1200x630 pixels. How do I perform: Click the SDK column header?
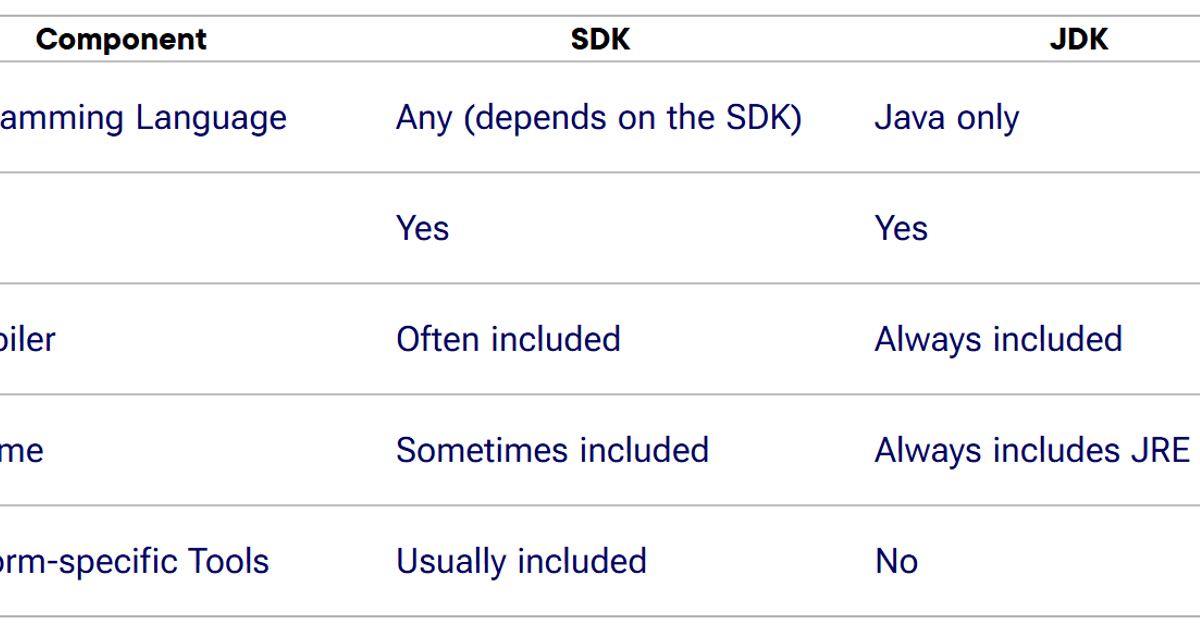pos(600,39)
